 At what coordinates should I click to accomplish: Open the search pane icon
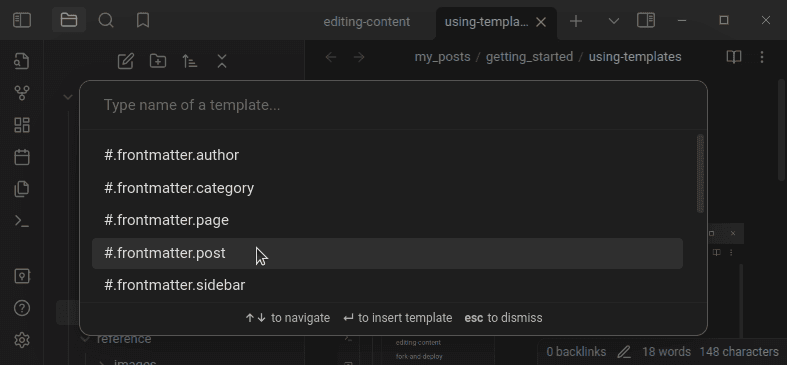106,20
